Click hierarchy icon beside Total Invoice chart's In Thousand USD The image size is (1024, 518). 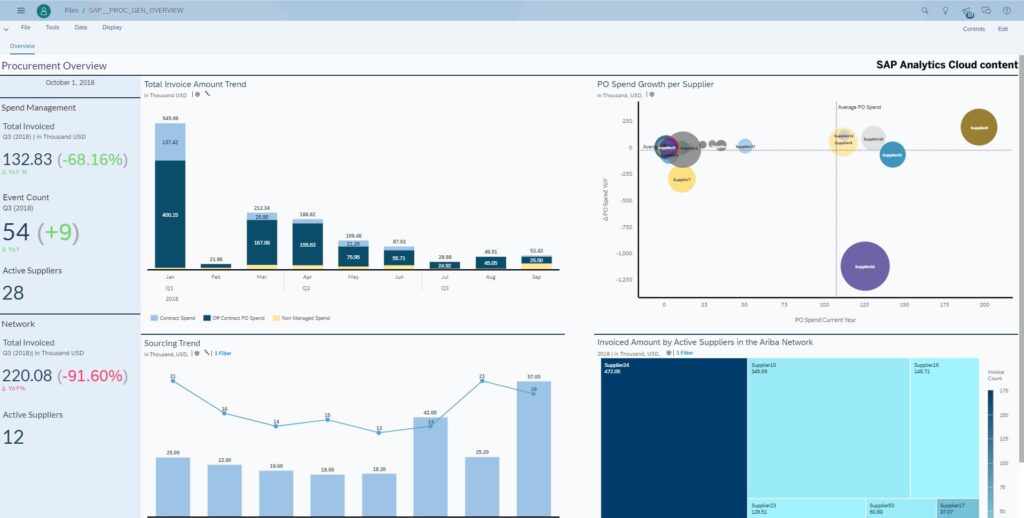point(197,95)
